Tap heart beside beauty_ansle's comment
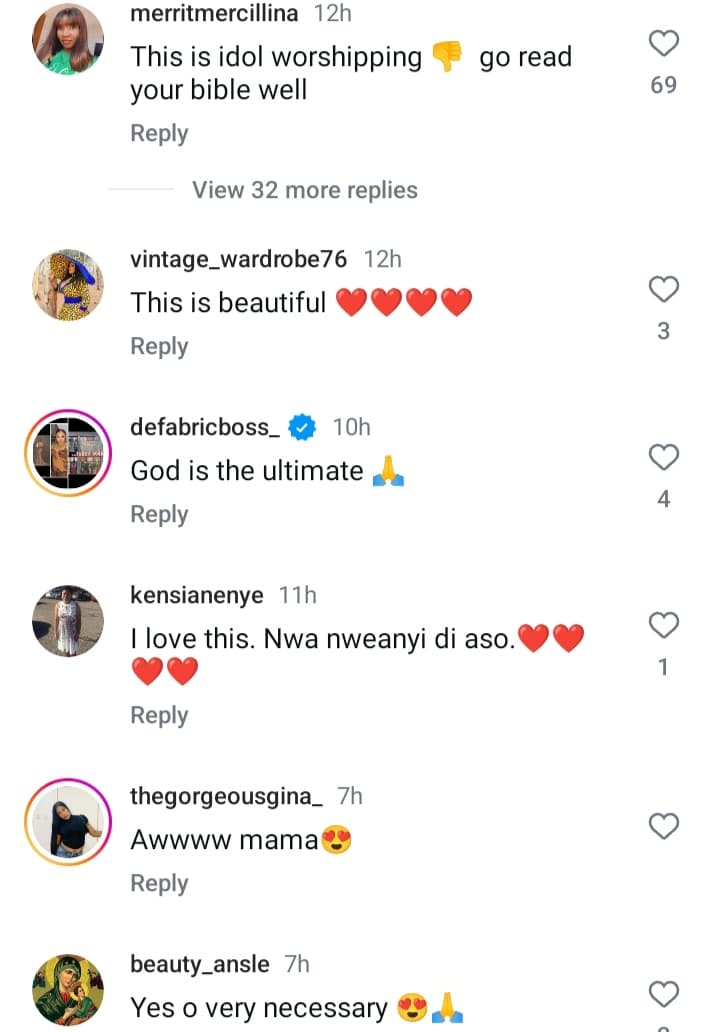 (x=664, y=993)
